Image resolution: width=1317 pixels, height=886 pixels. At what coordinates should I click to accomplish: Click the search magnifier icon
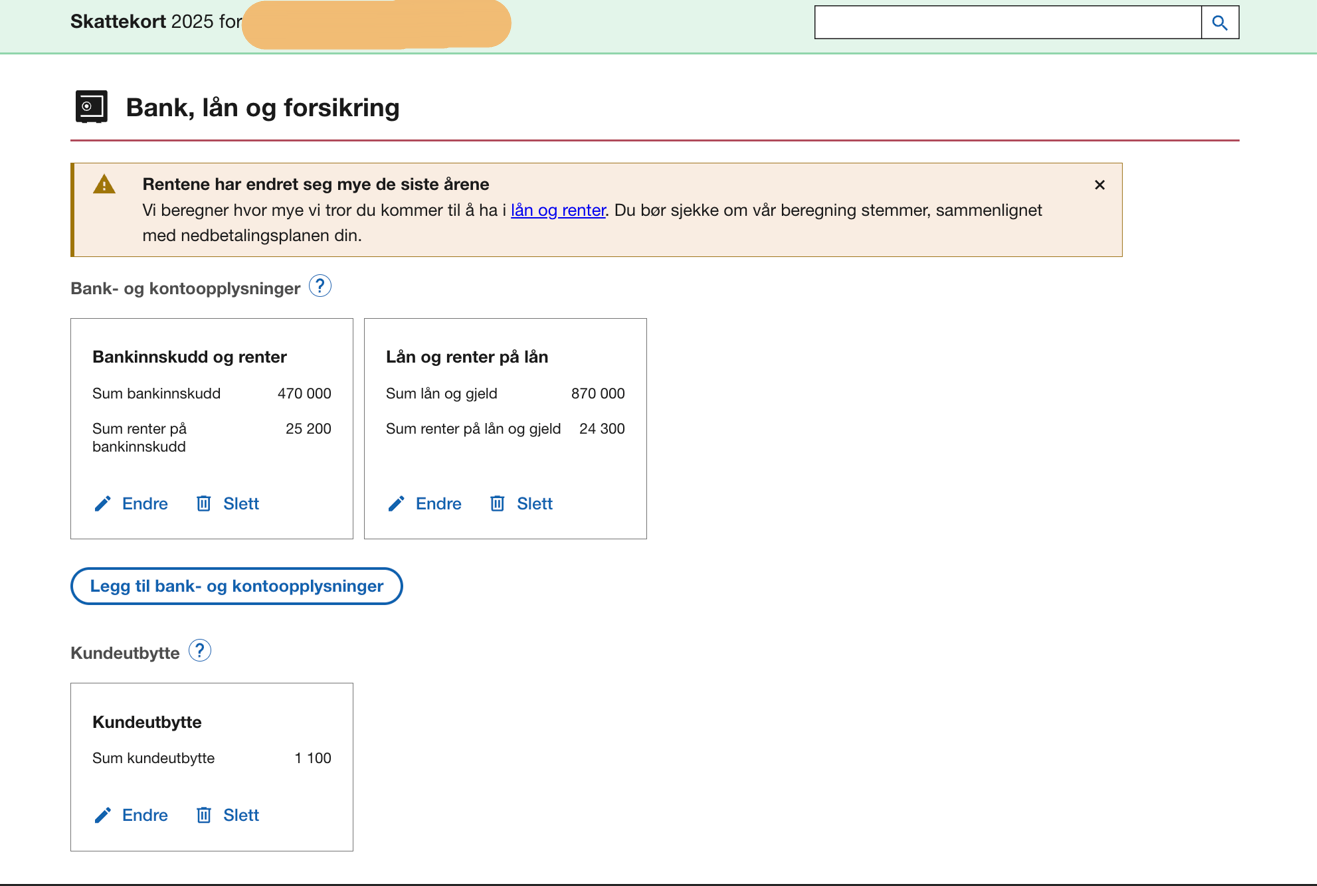coord(1219,22)
